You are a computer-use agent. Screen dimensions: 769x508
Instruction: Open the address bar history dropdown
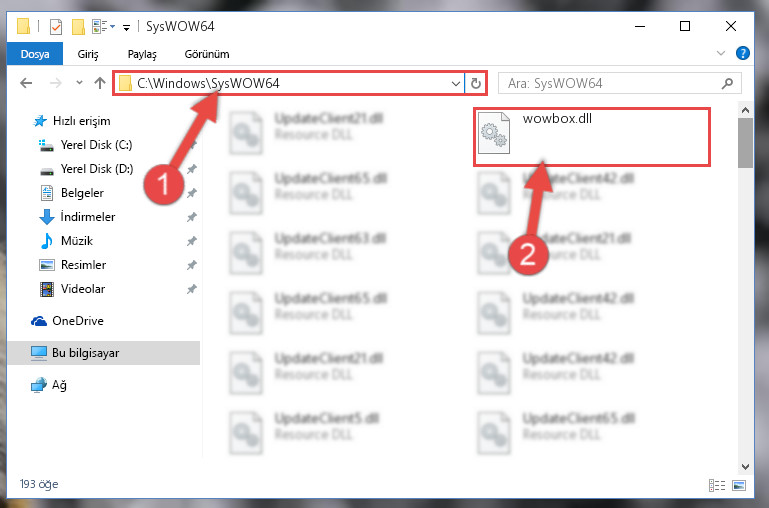(456, 83)
